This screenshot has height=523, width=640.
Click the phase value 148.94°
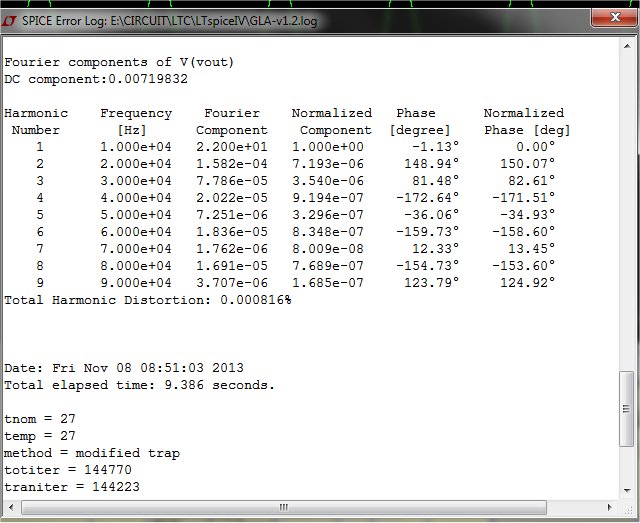click(432, 164)
